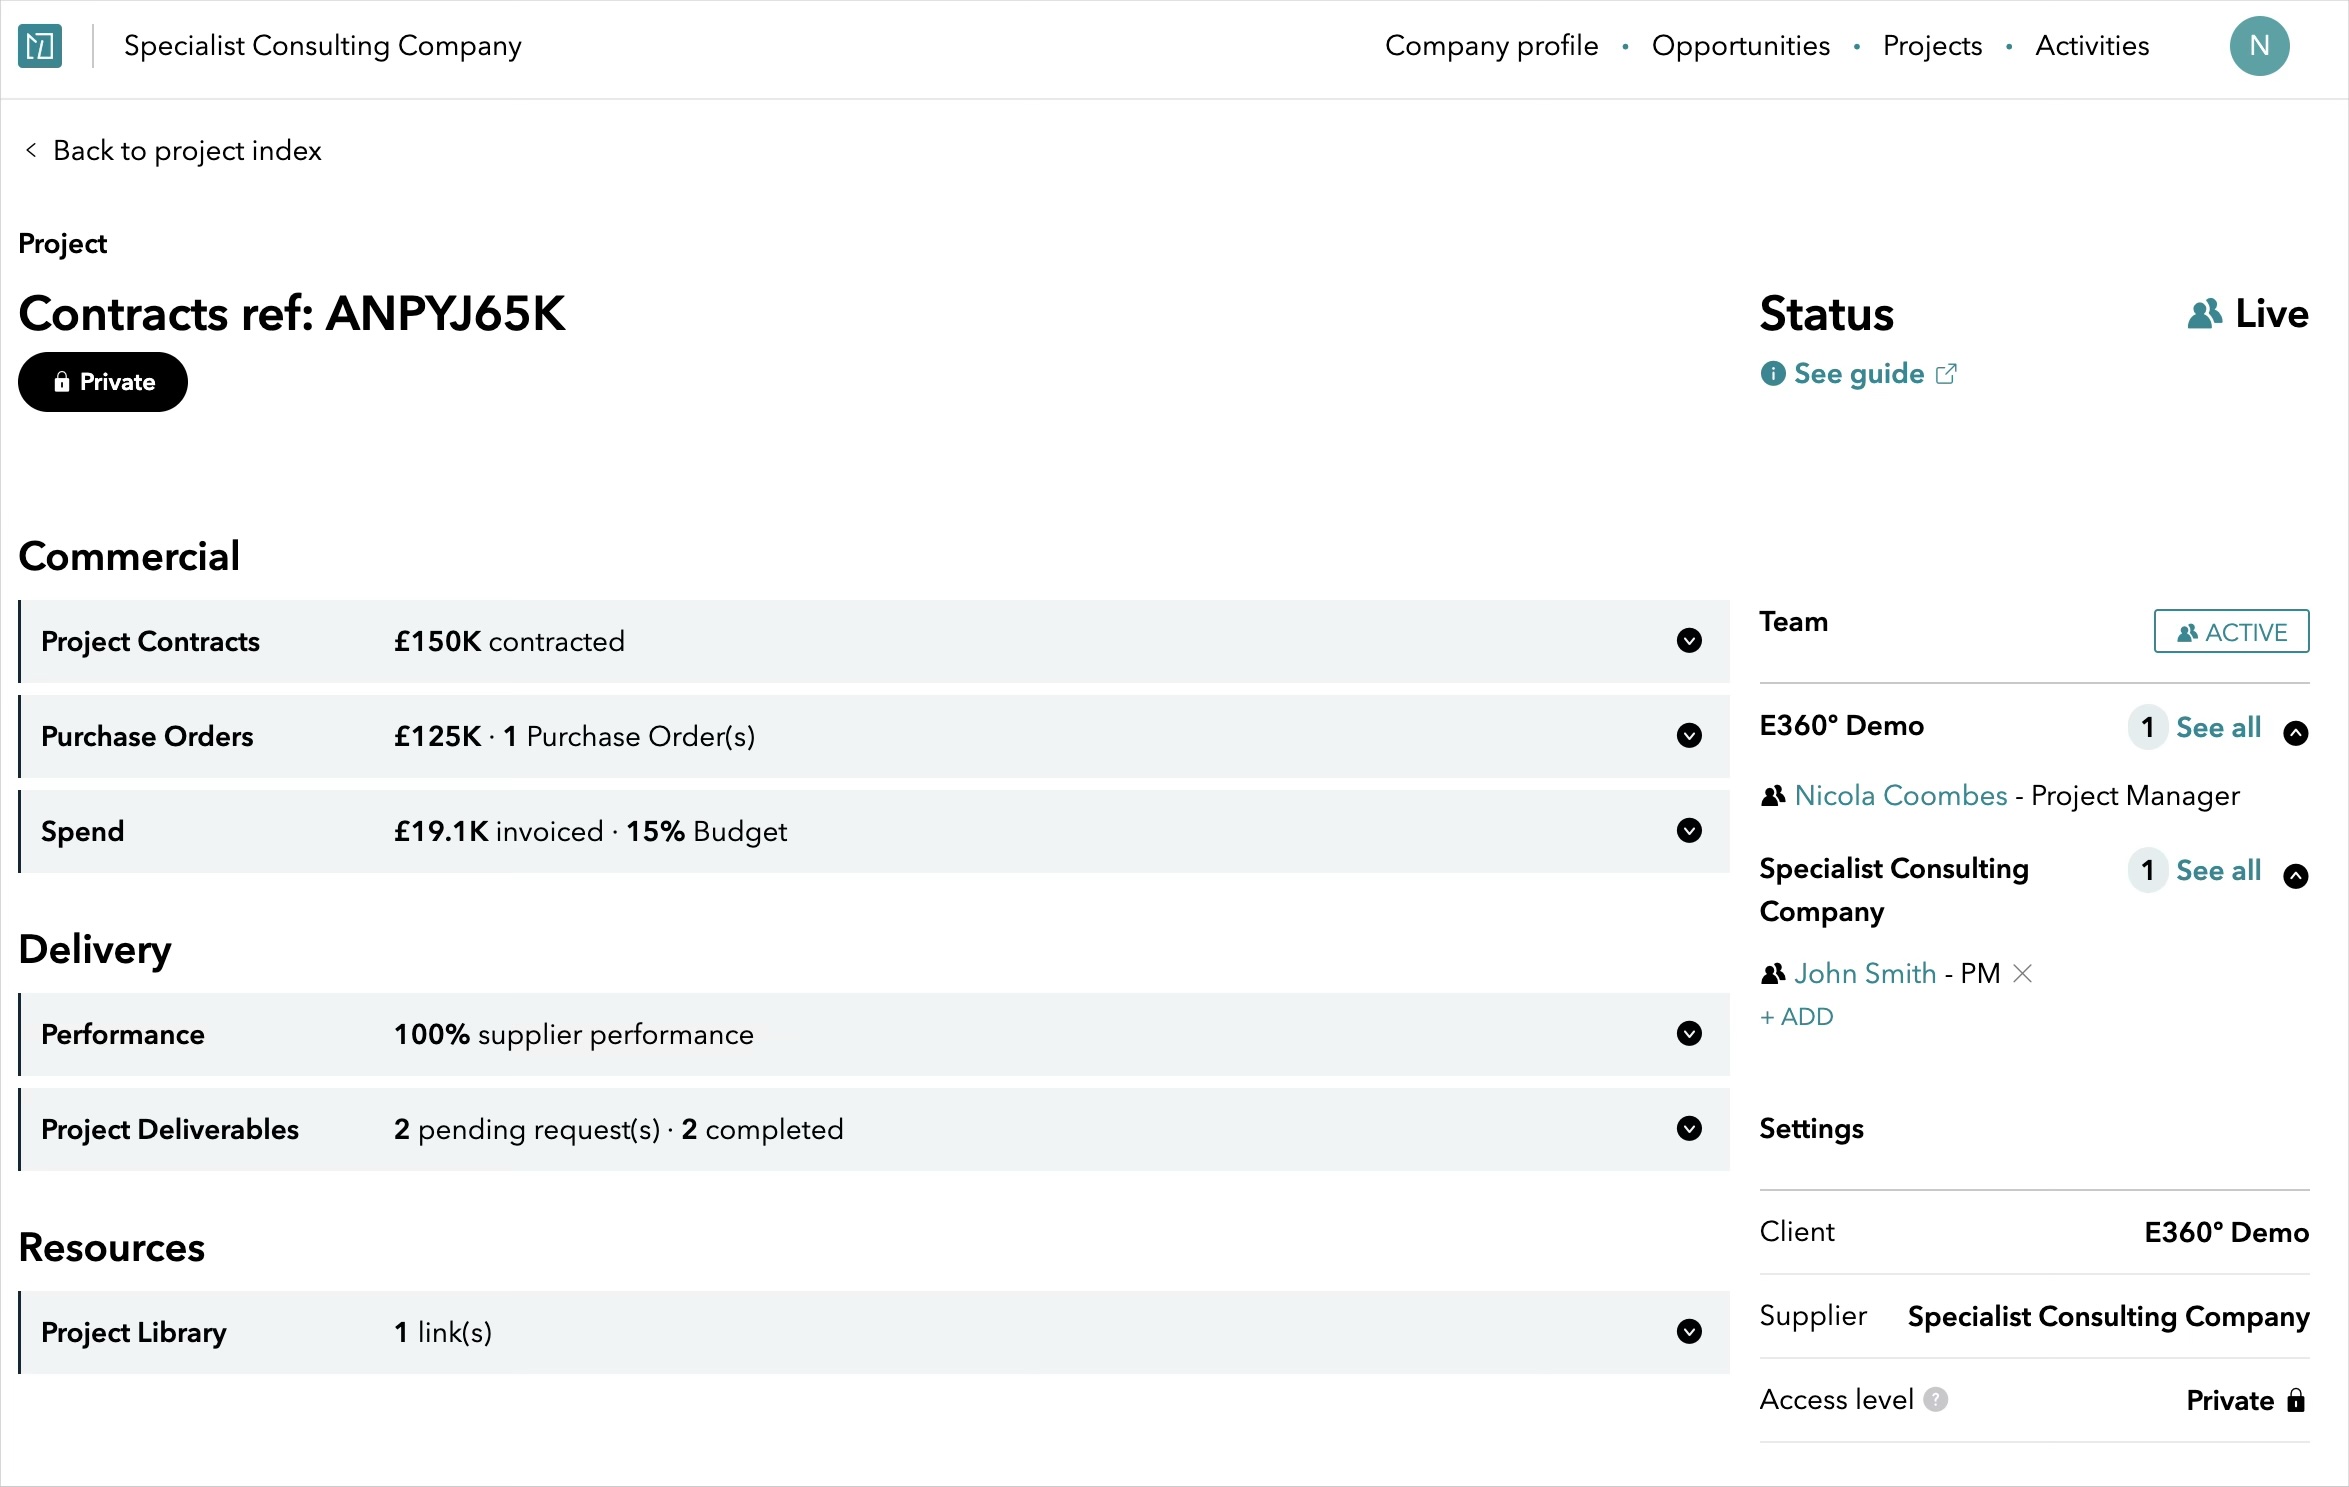2349x1487 pixels.
Task: See all Specialist Consulting Company members
Action: pyautogui.click(x=2218, y=871)
